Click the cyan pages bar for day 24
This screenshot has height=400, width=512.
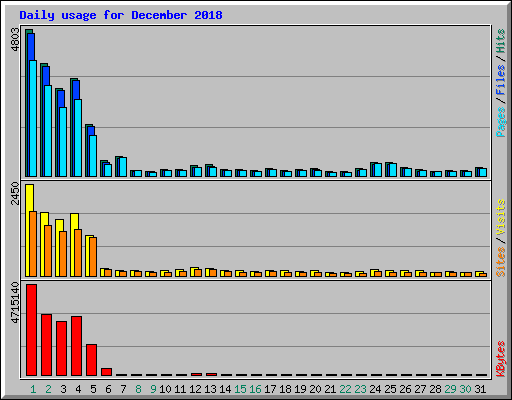(378, 170)
